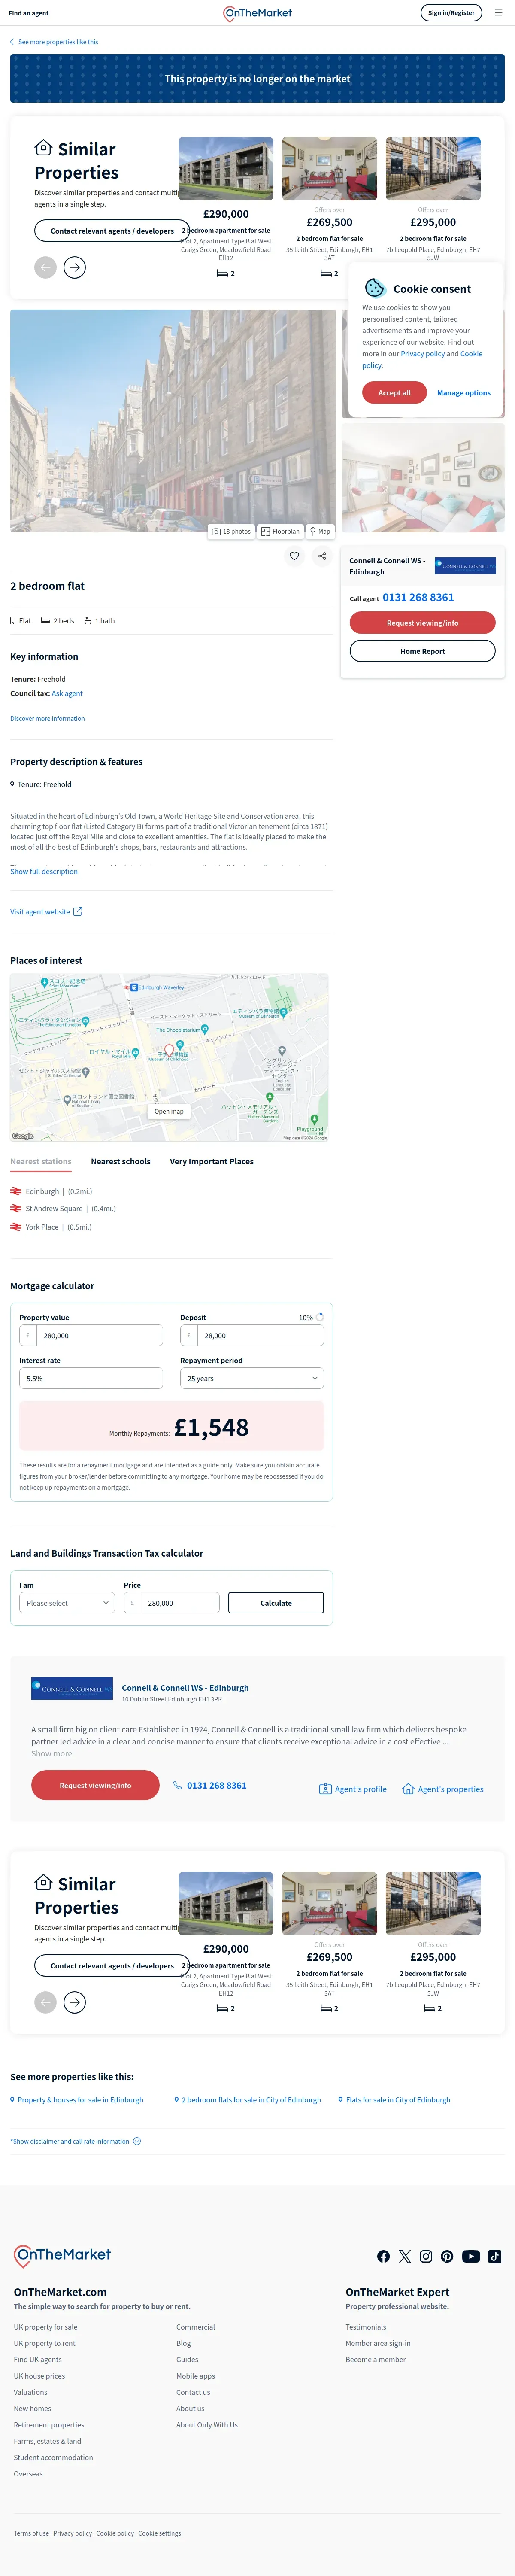Open the hamburger menu icon
The image size is (515, 2576).
[x=498, y=13]
